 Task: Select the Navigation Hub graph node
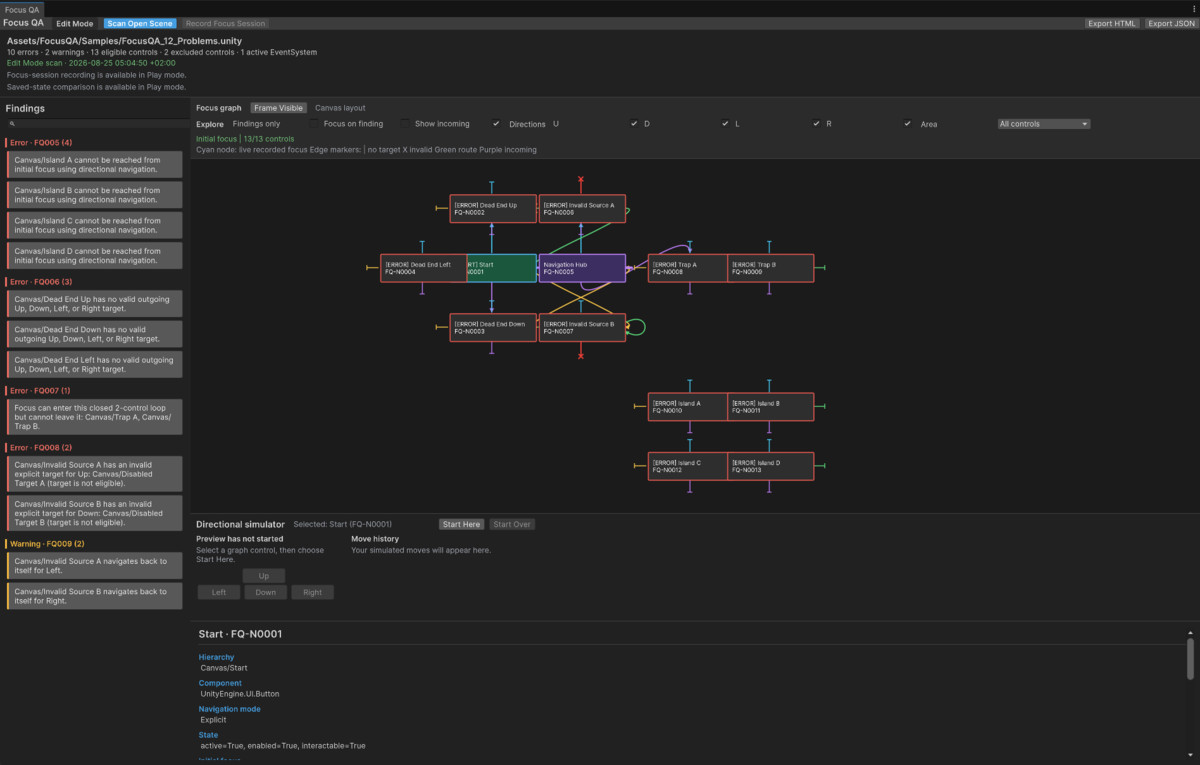pos(582,268)
